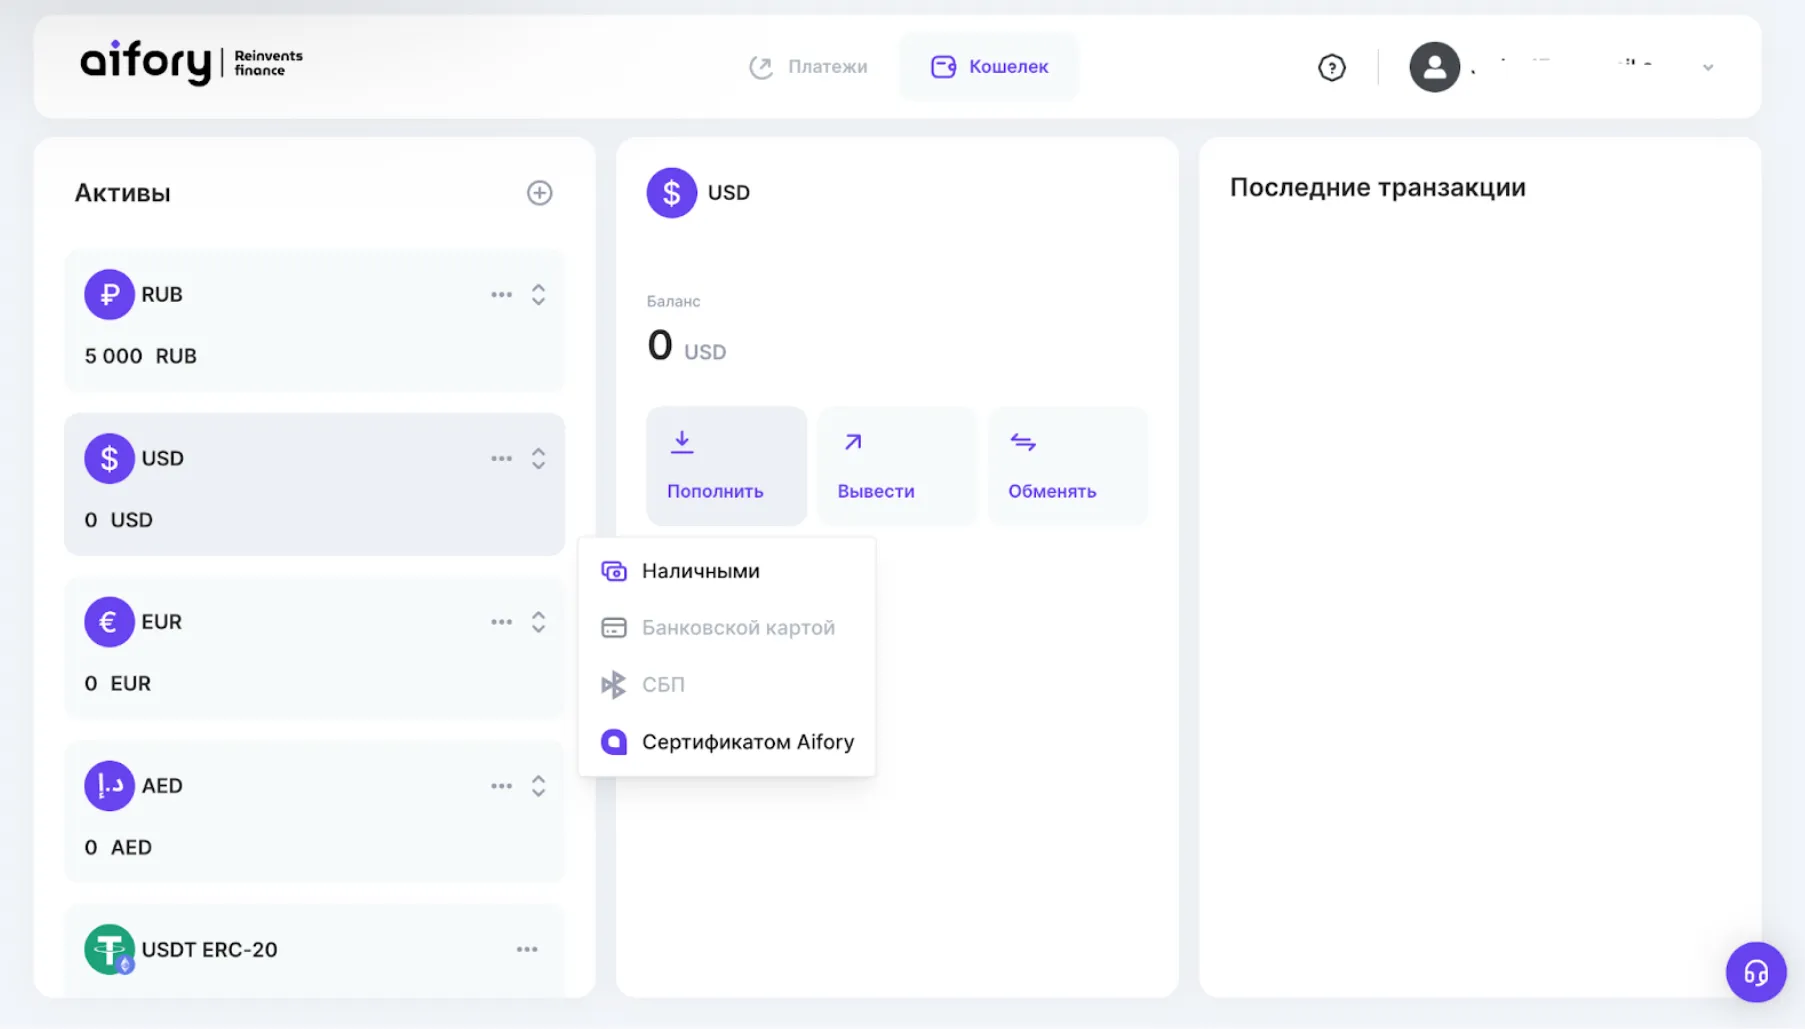This screenshot has width=1805, height=1029.
Task: Open support chat headset button
Action: coord(1755,971)
